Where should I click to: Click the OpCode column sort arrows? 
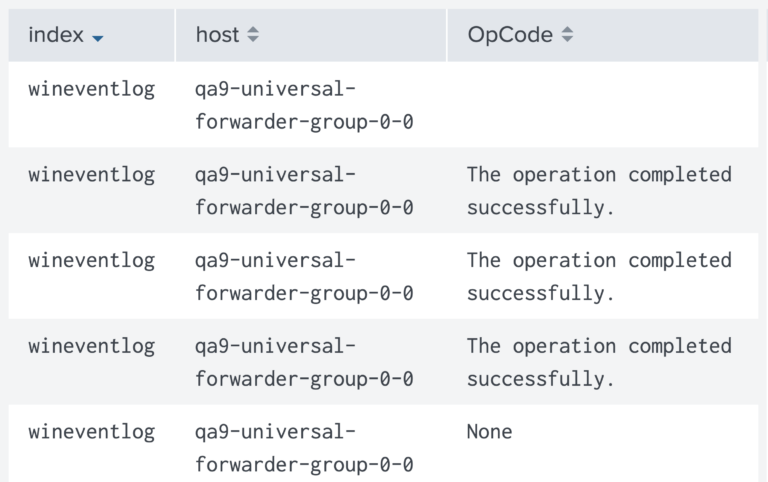(567, 34)
